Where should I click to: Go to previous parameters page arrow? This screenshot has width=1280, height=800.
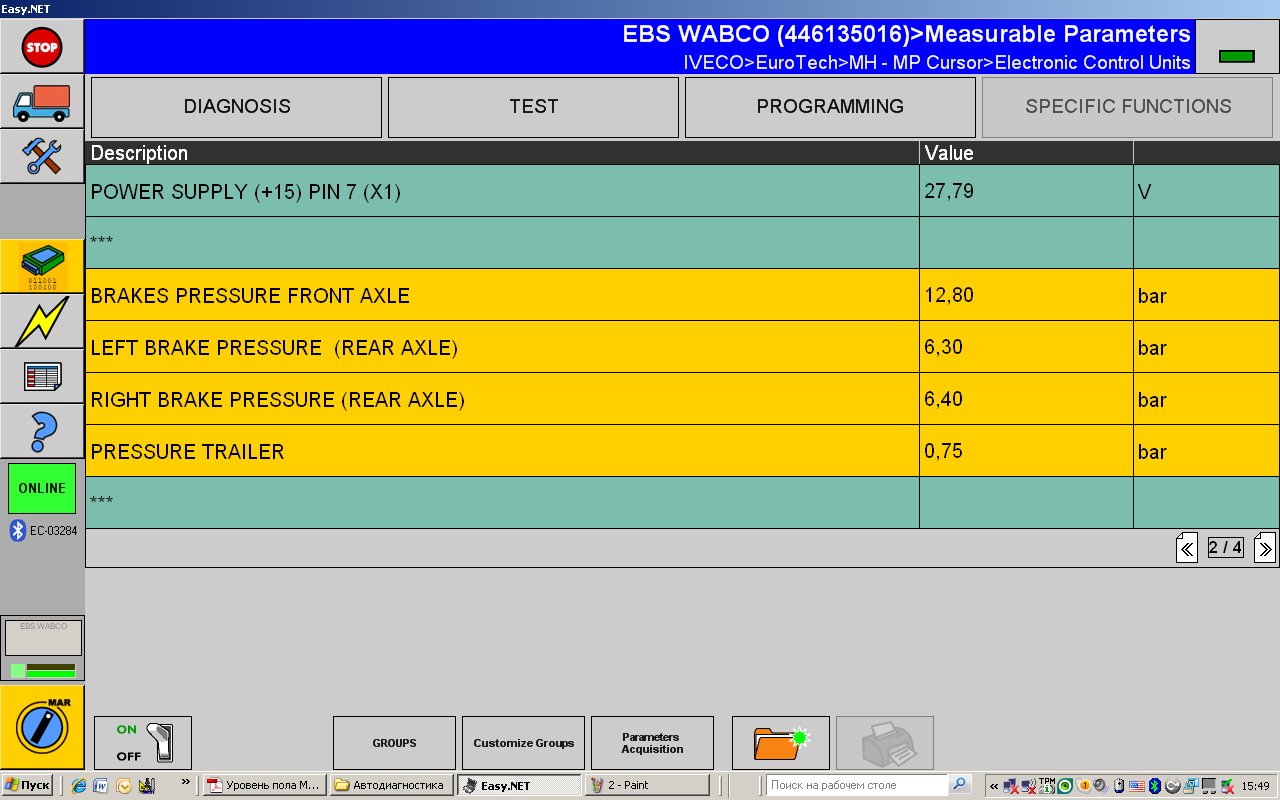tap(1187, 548)
